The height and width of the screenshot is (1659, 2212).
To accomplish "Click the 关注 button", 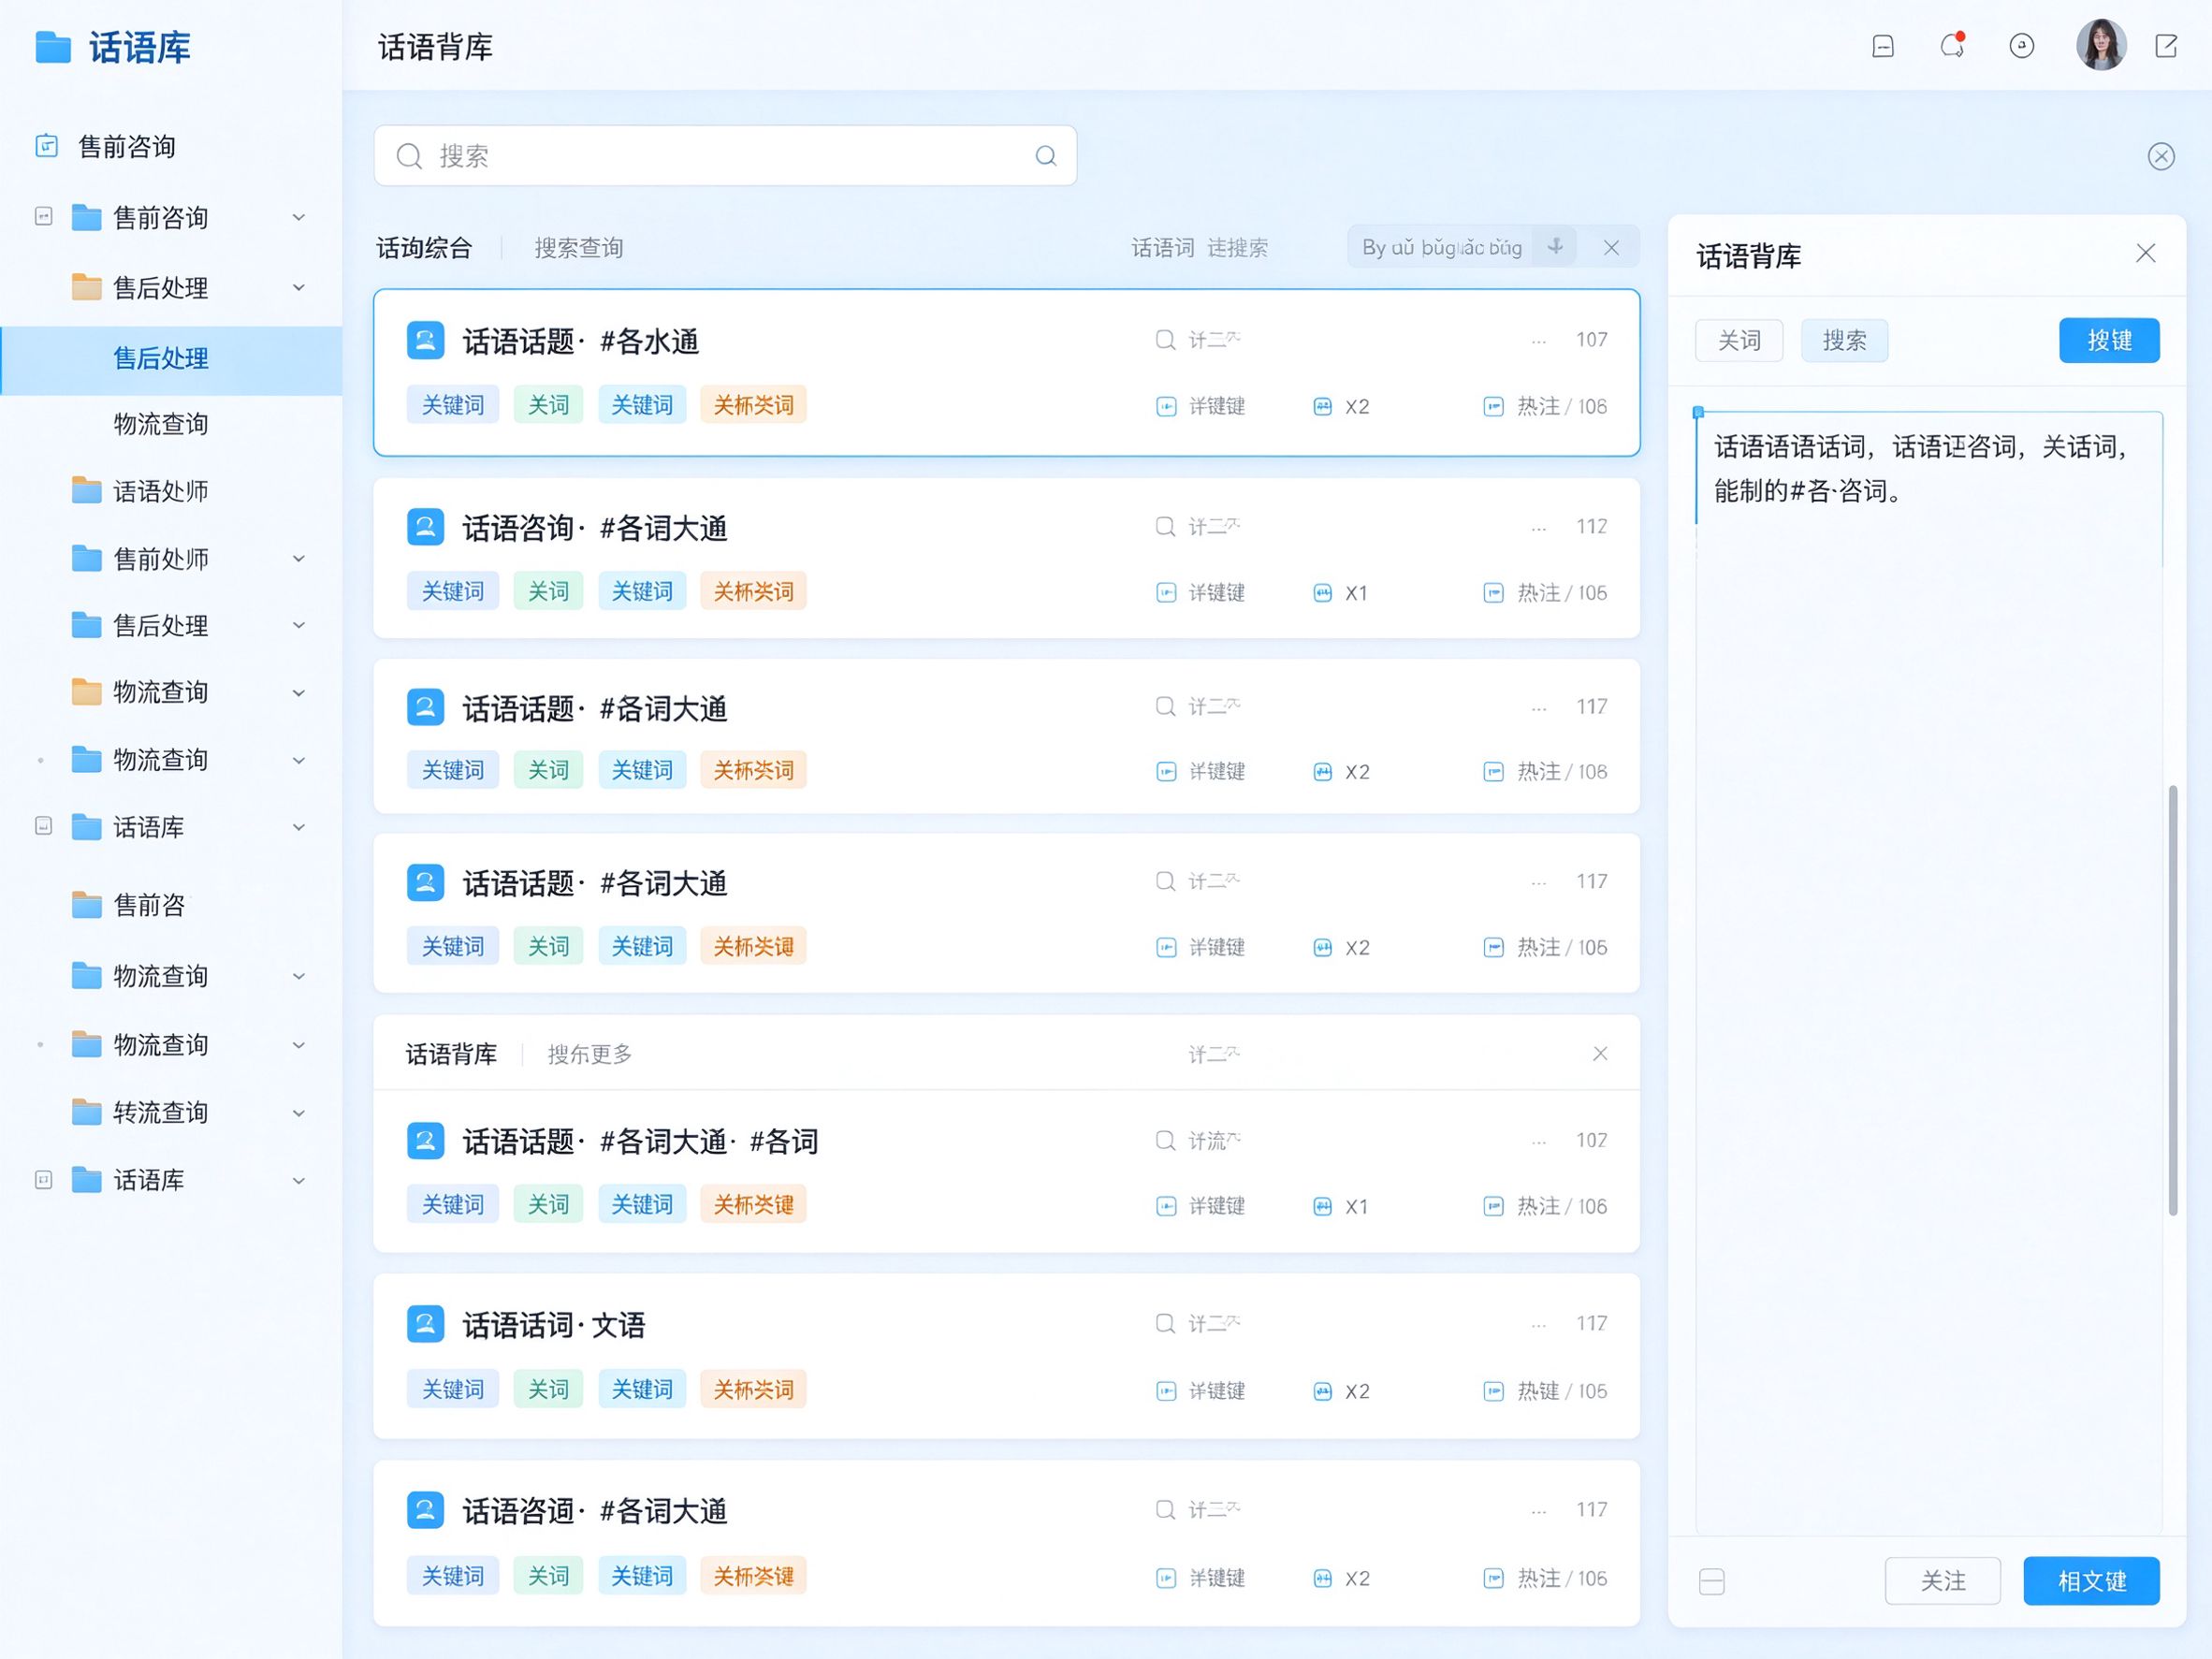I will pyautogui.click(x=1943, y=1581).
